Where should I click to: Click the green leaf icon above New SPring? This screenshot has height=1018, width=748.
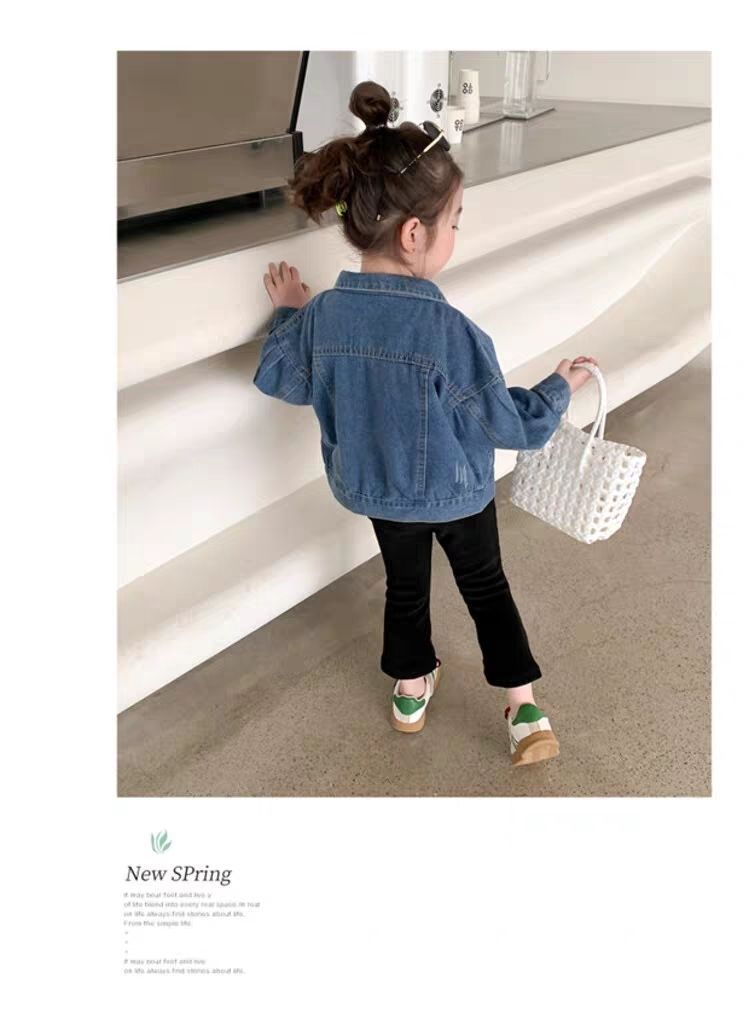[161, 842]
